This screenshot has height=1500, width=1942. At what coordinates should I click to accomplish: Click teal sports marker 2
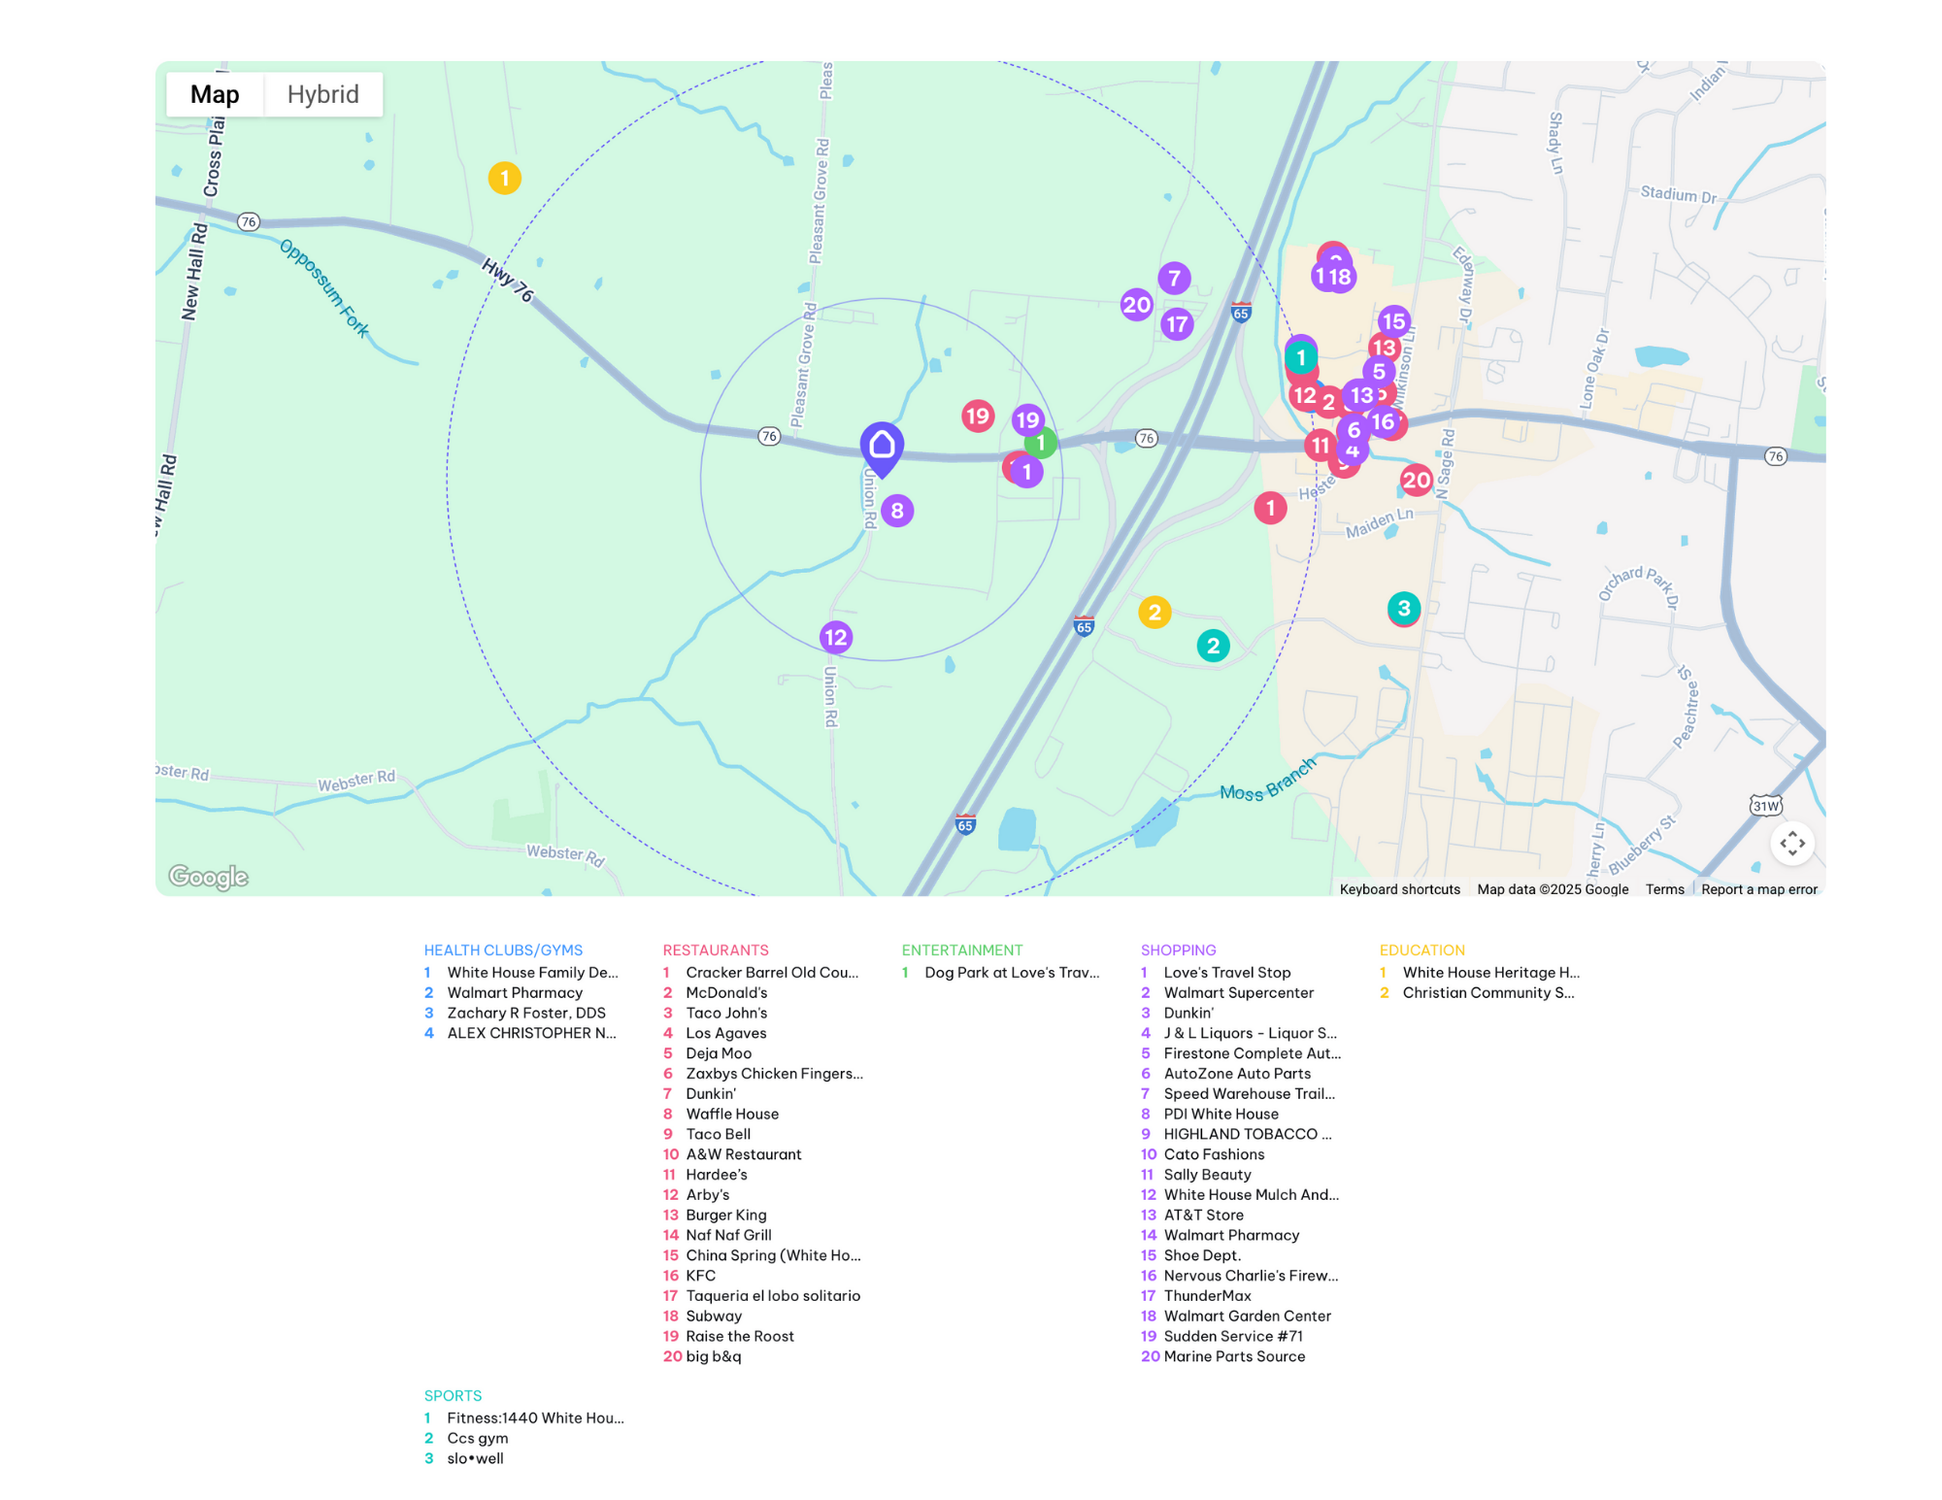click(x=1212, y=646)
